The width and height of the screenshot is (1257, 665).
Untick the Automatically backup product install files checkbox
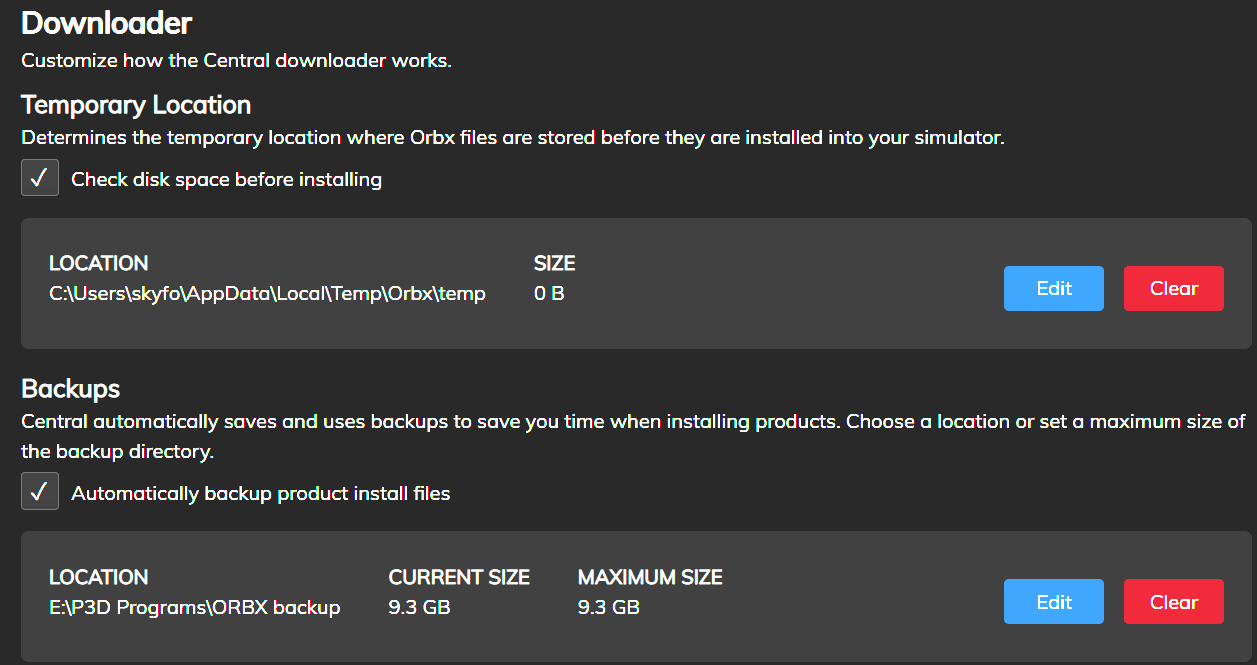click(40, 492)
